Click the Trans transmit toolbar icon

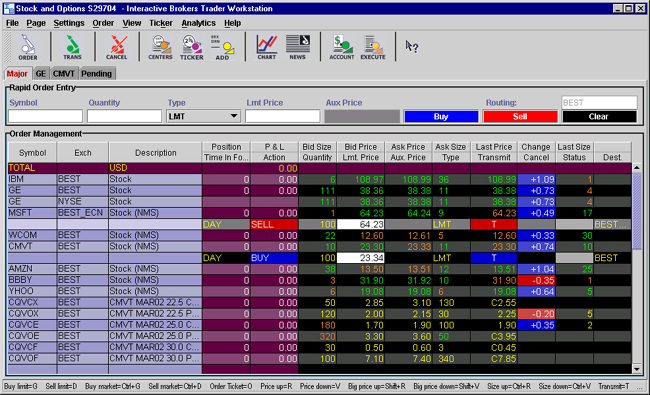(x=72, y=47)
